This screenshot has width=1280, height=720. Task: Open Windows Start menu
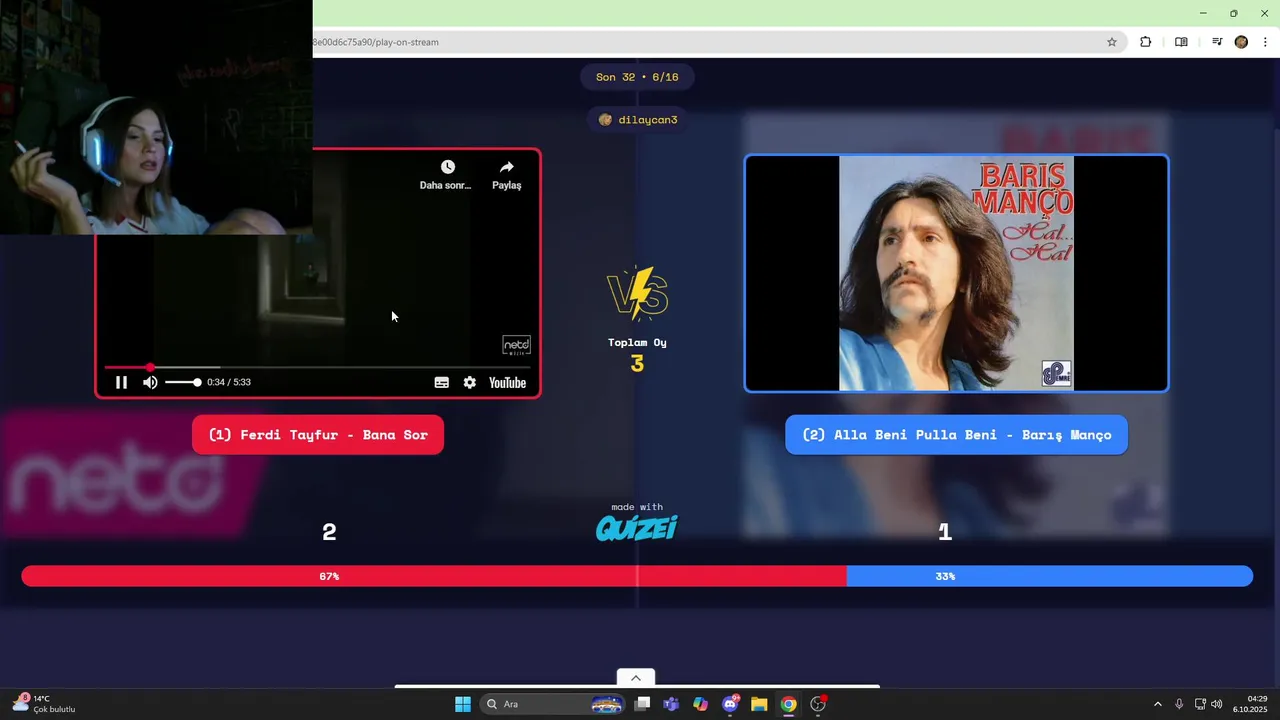point(463,704)
